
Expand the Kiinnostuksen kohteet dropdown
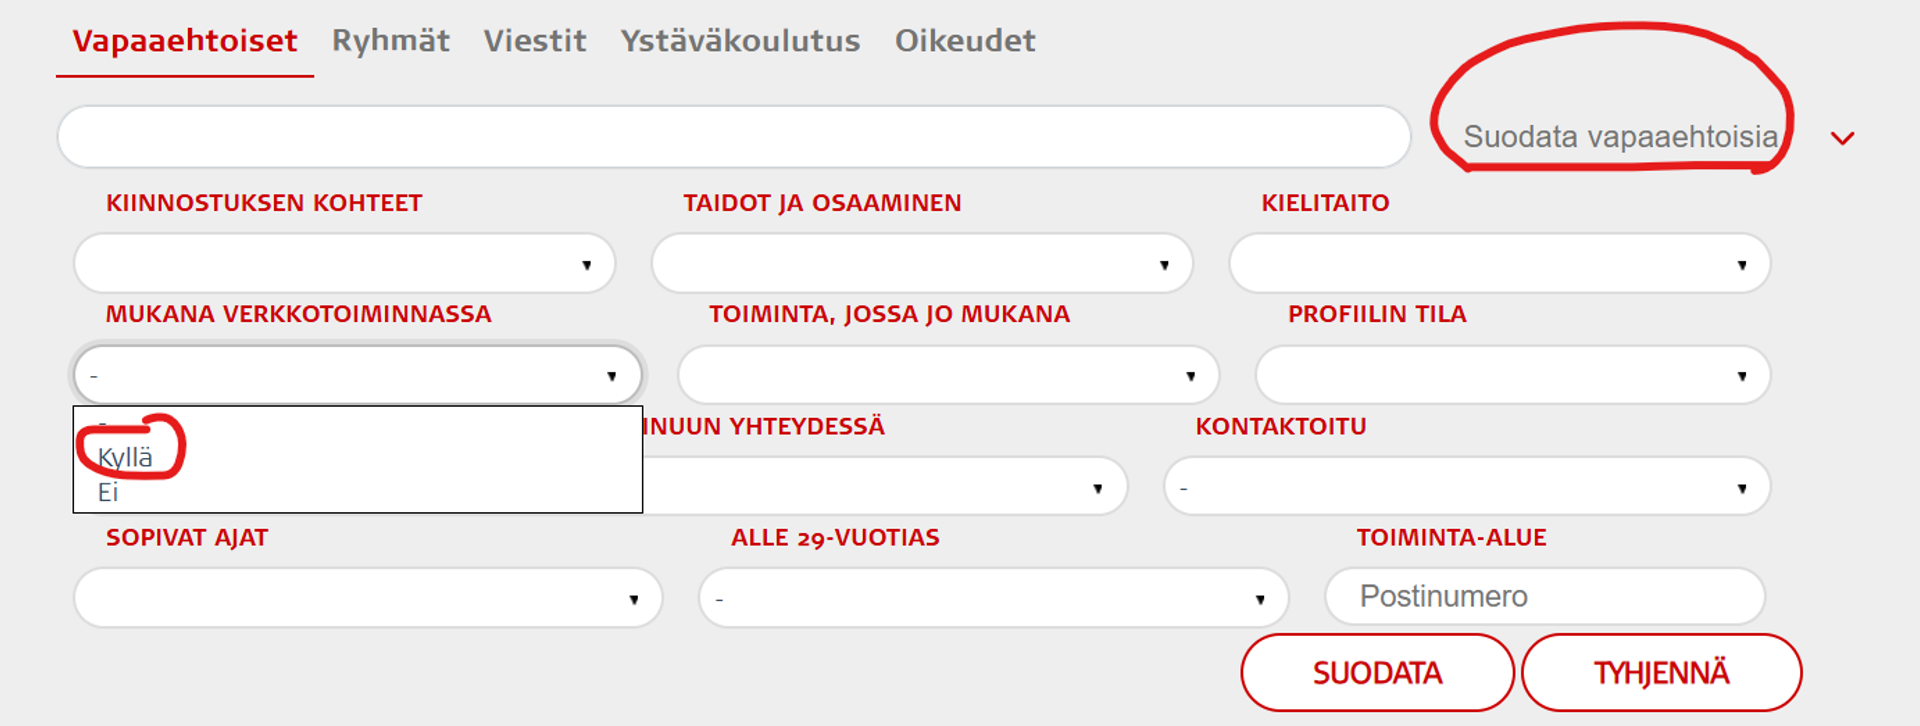coord(344,264)
